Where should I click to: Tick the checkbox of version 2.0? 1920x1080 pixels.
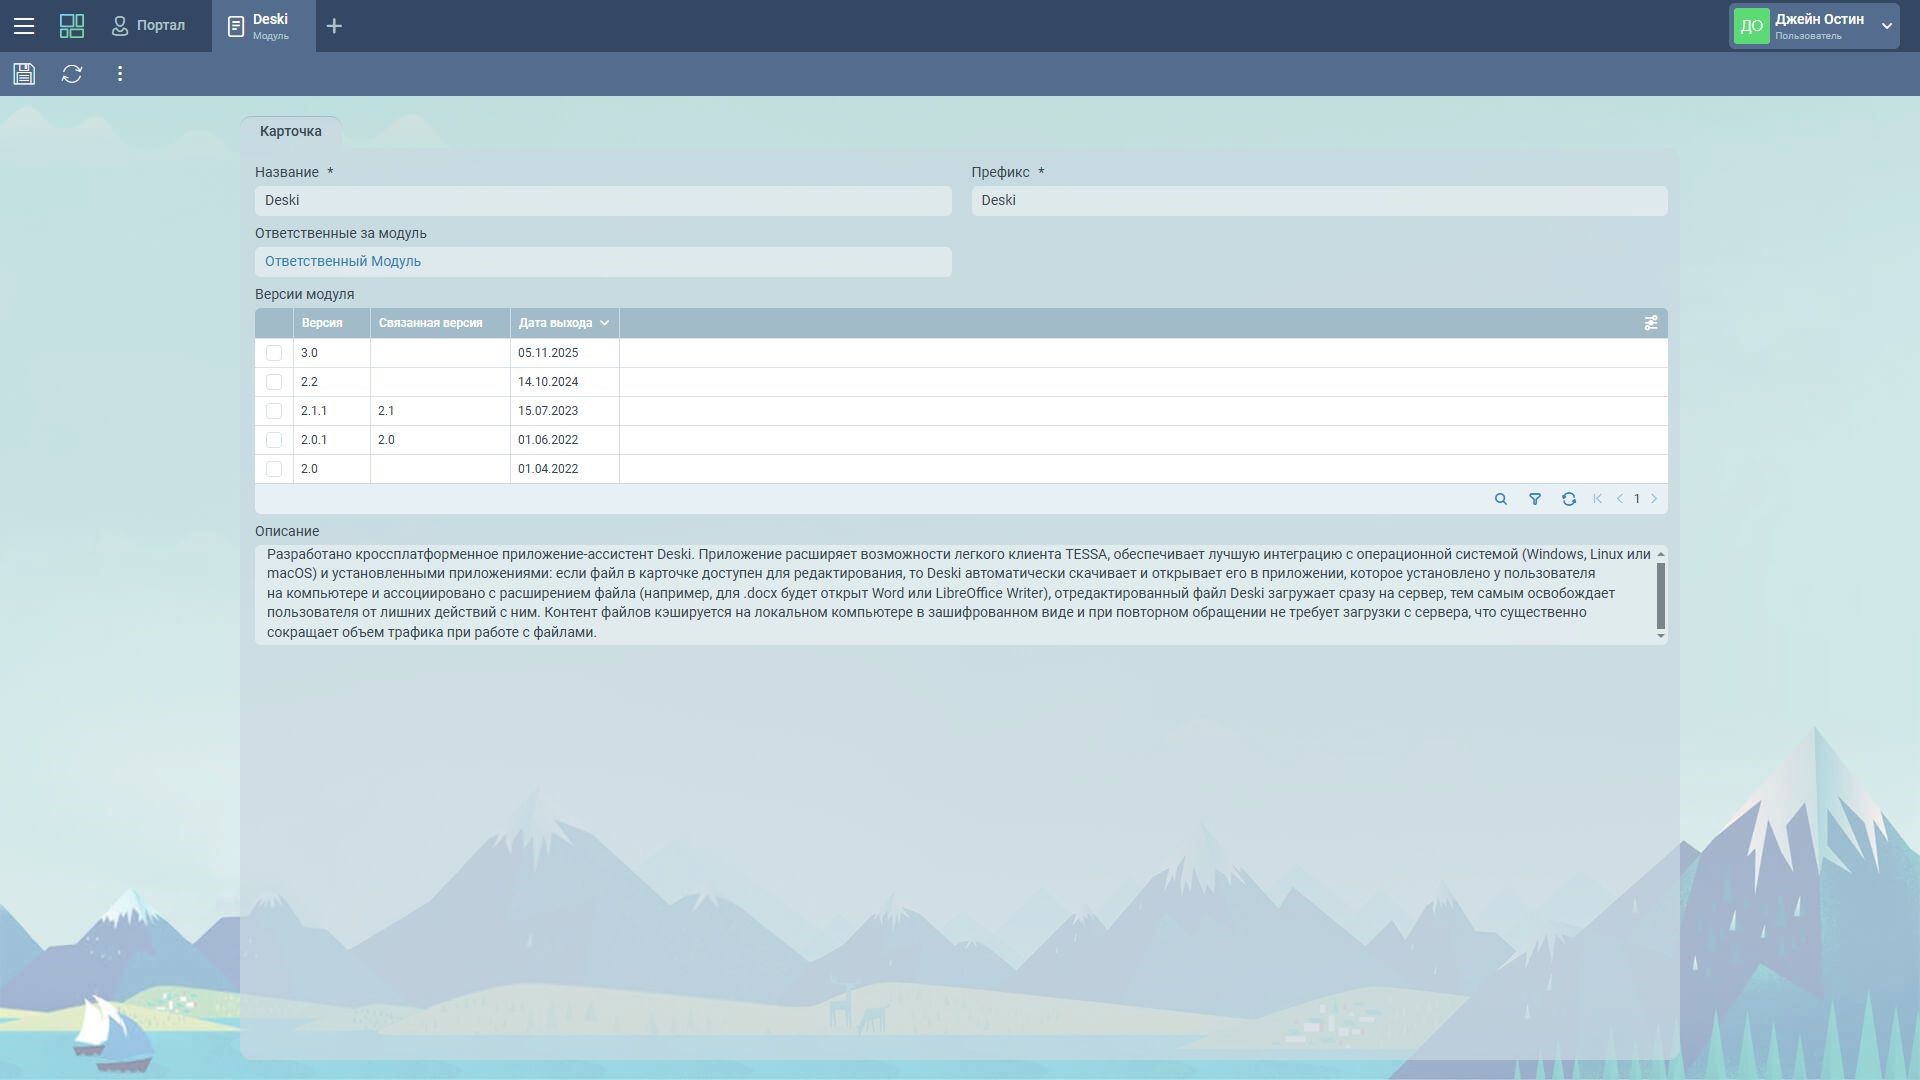[274, 469]
